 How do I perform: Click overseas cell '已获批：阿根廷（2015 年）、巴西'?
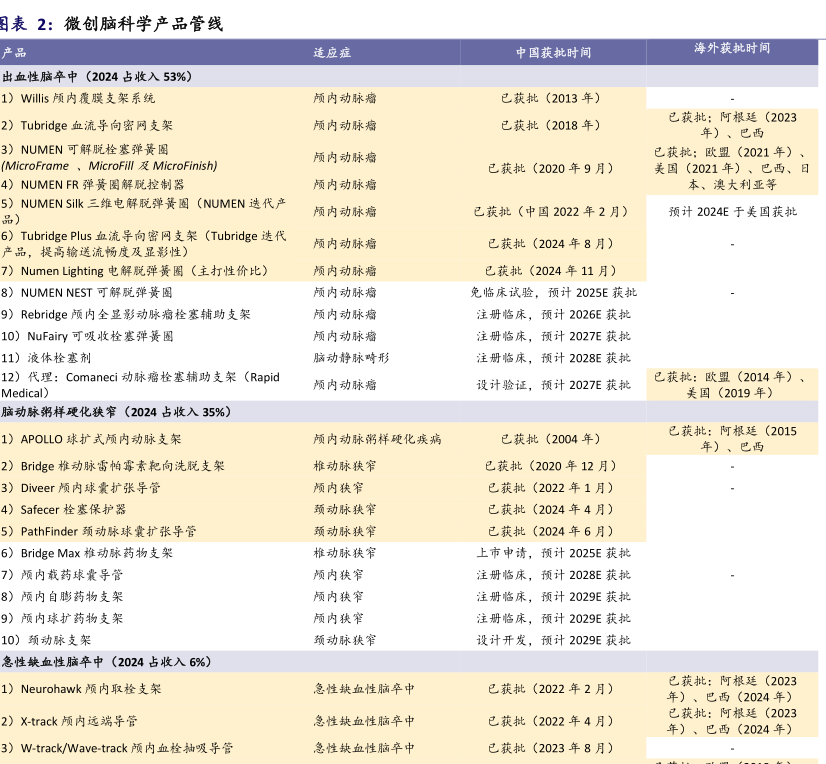click(733, 439)
